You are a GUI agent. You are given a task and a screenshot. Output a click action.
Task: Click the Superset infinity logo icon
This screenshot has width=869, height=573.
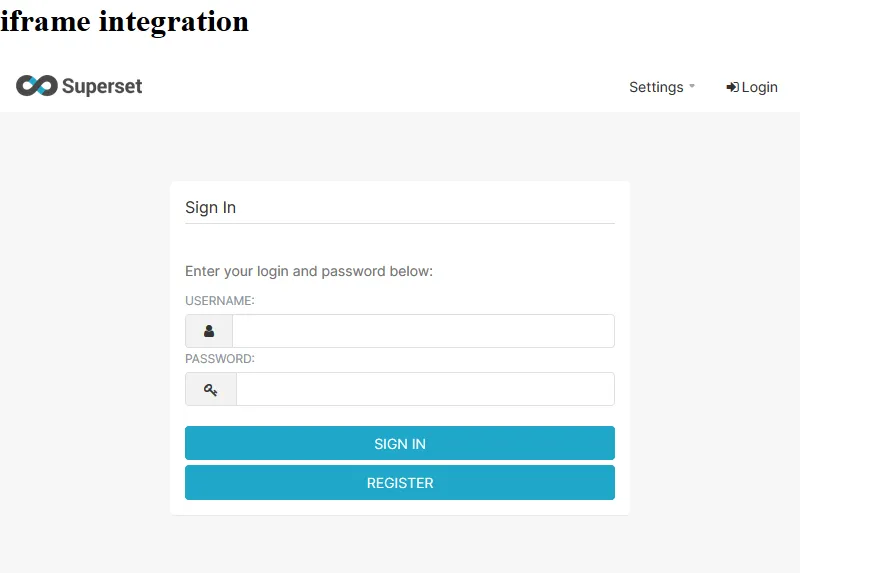pos(36,86)
